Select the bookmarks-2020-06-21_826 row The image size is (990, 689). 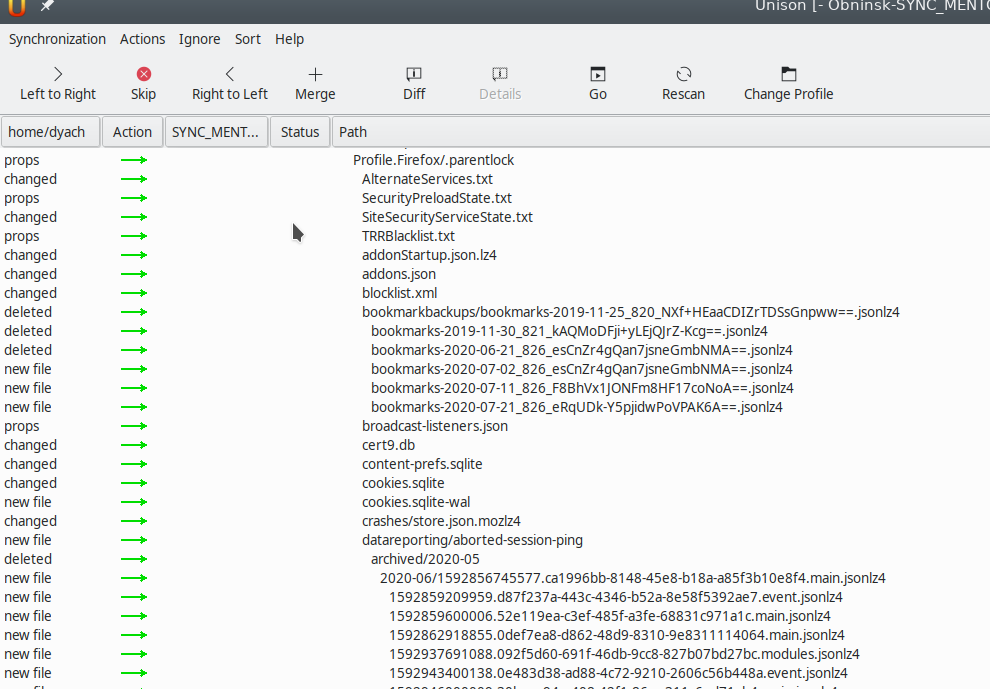495,350
